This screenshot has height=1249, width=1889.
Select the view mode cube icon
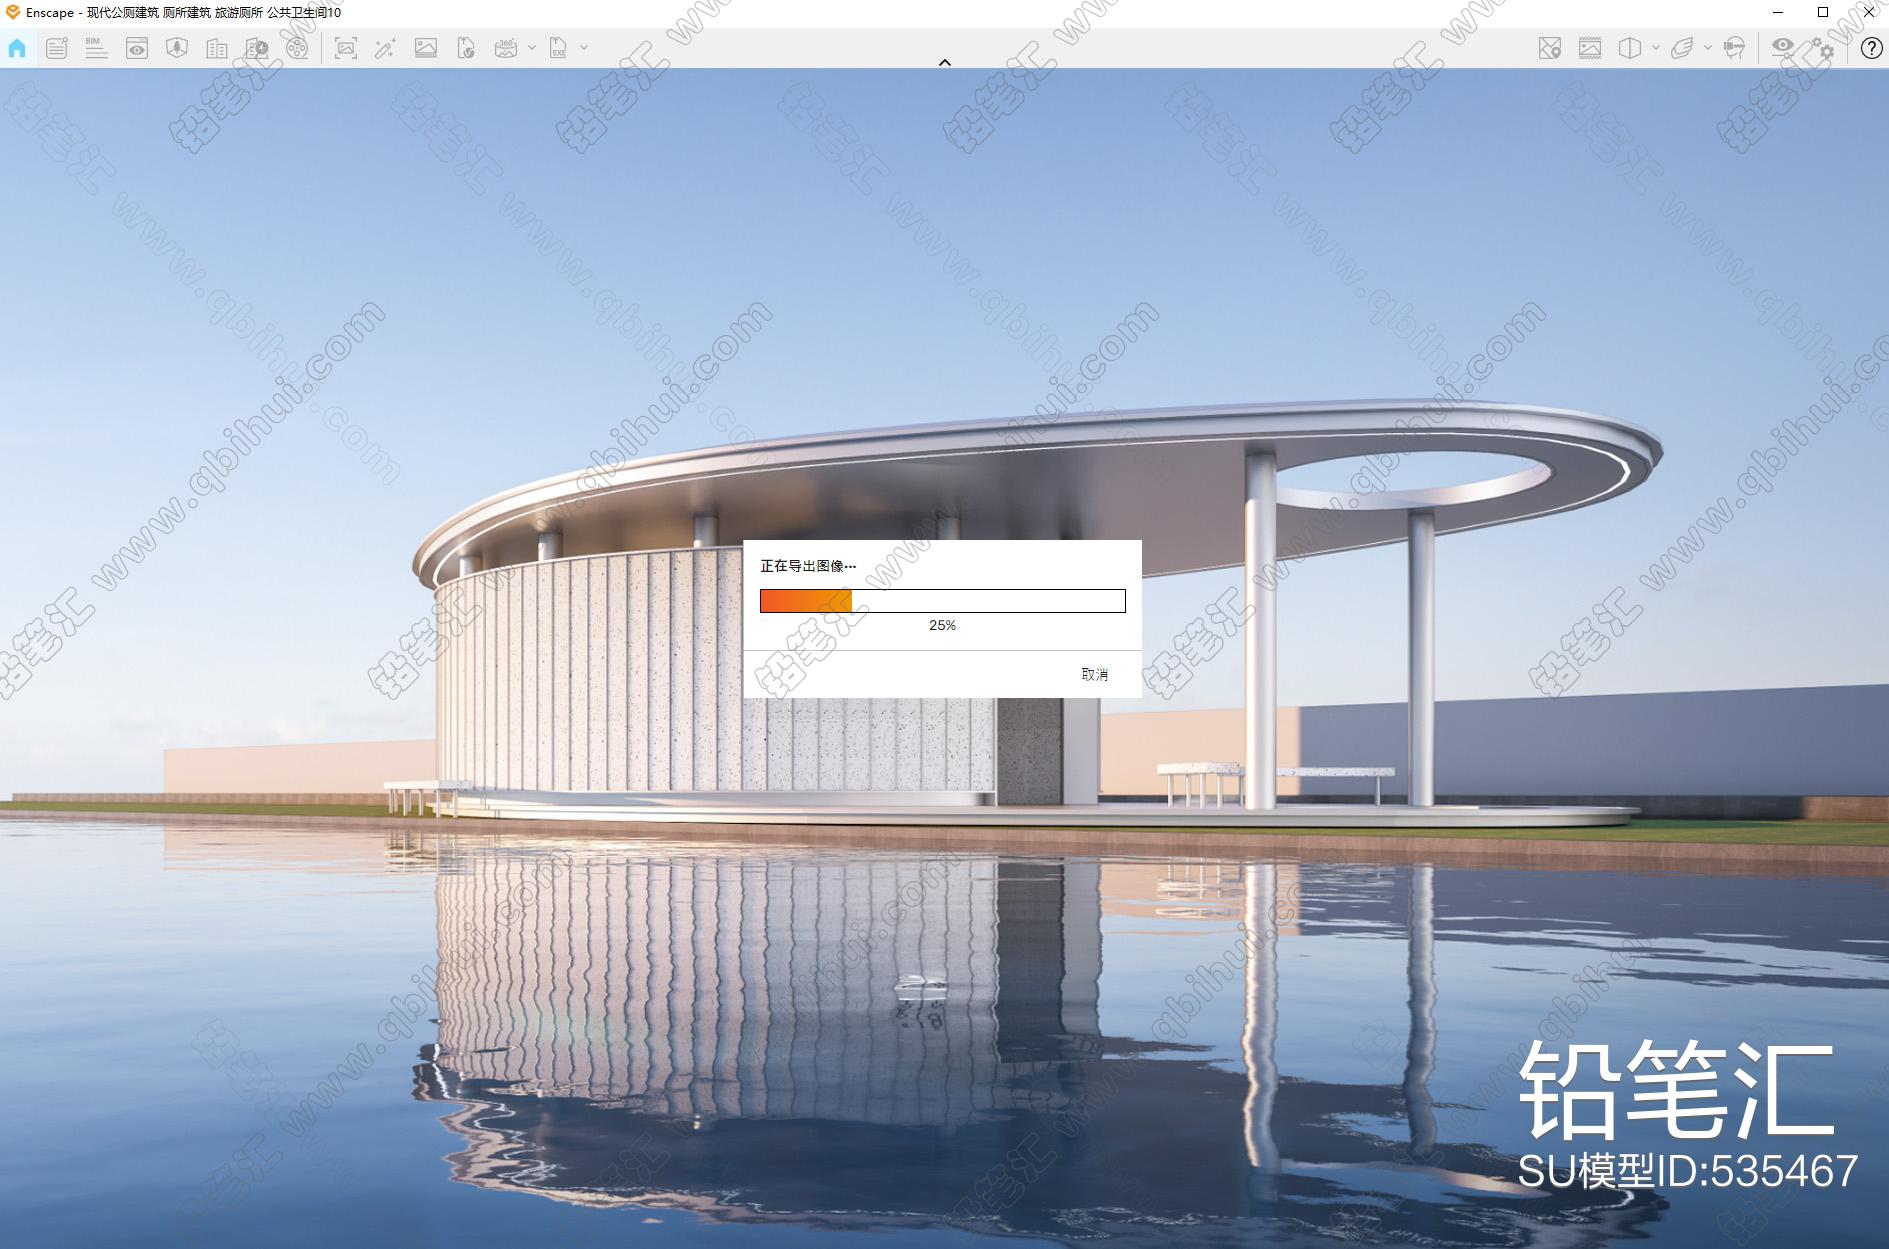point(1630,48)
